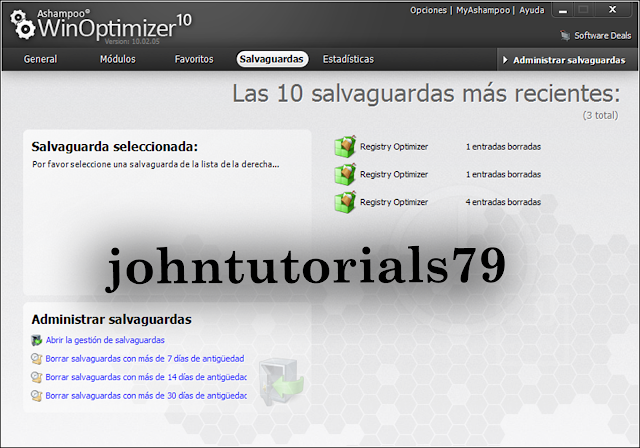Click the arrow beside Administrar salvaguardas

coord(505,60)
